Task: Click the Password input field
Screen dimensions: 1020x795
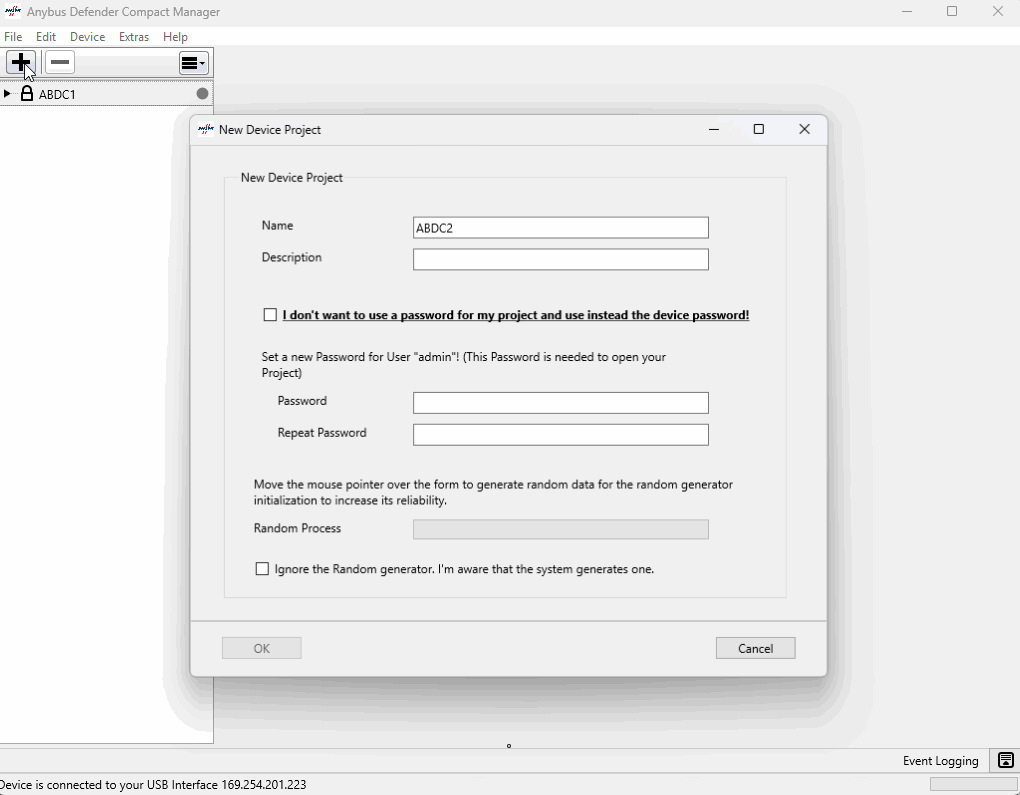Action: 561,403
